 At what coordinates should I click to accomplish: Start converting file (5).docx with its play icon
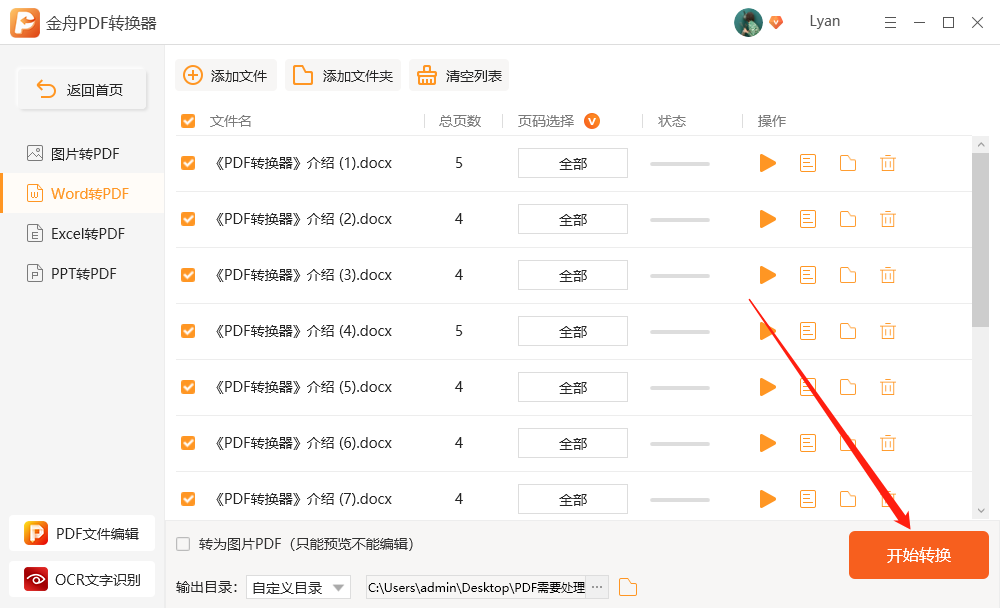(x=768, y=387)
